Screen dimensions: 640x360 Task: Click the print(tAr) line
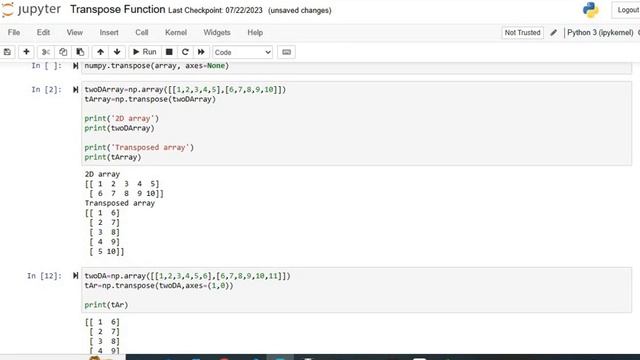pyautogui.click(x=106, y=305)
